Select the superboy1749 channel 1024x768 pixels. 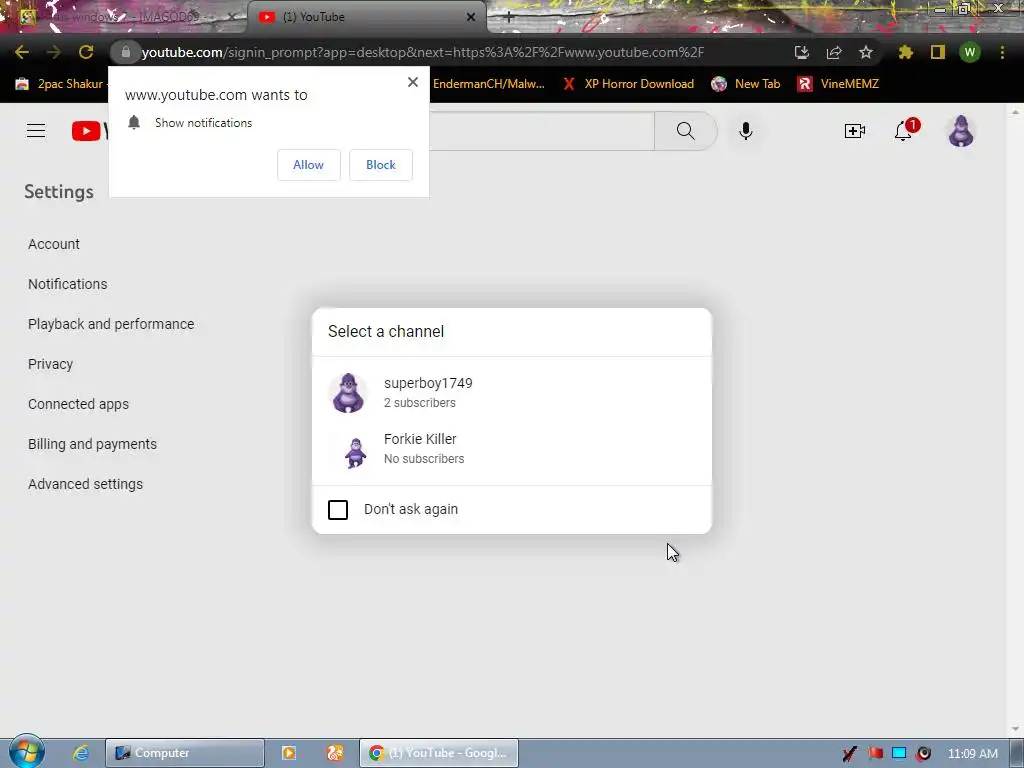(x=512, y=392)
